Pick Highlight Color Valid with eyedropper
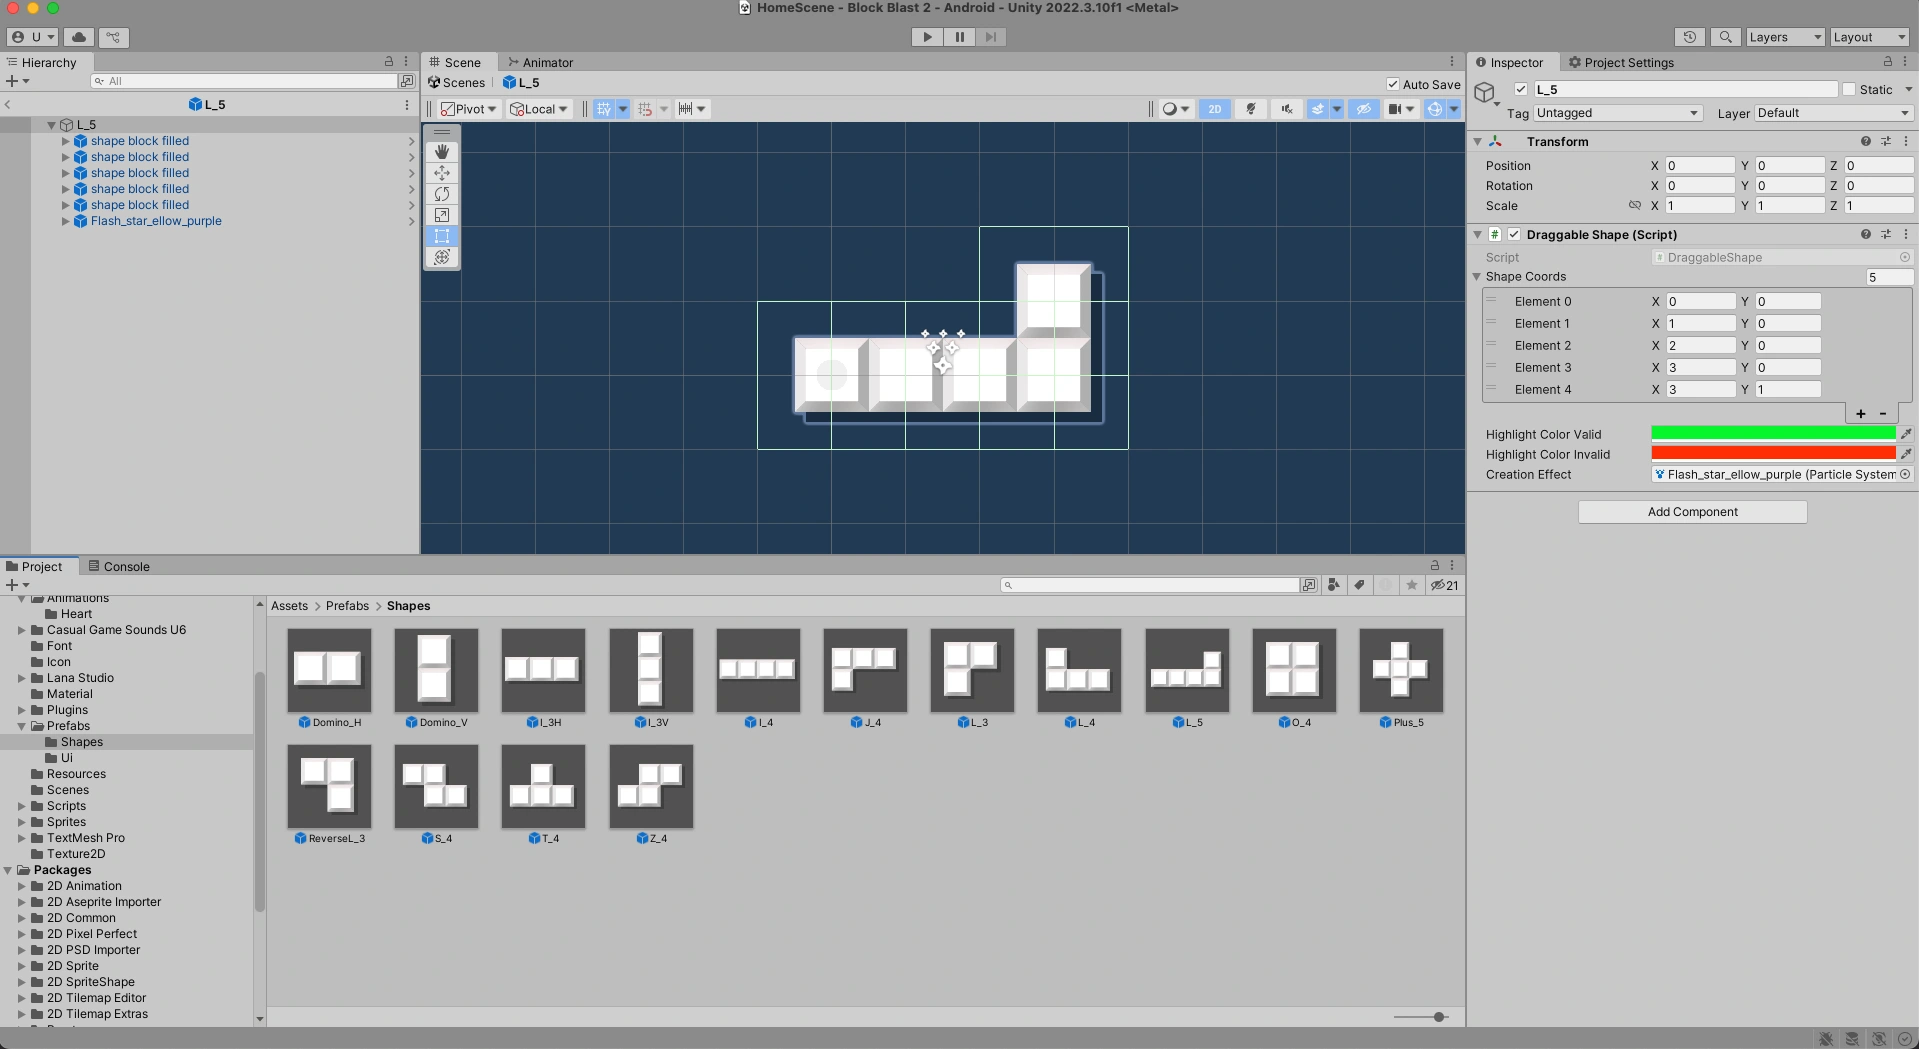The height and width of the screenshot is (1049, 1919). tap(1906, 434)
